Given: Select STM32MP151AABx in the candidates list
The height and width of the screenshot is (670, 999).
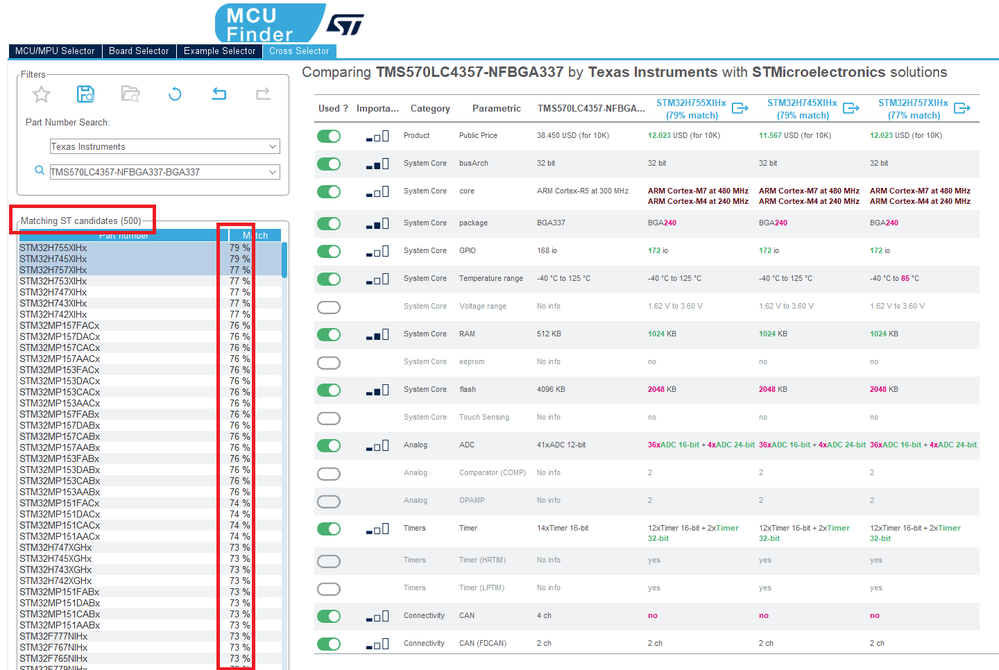Looking at the screenshot, I should coord(150,625).
